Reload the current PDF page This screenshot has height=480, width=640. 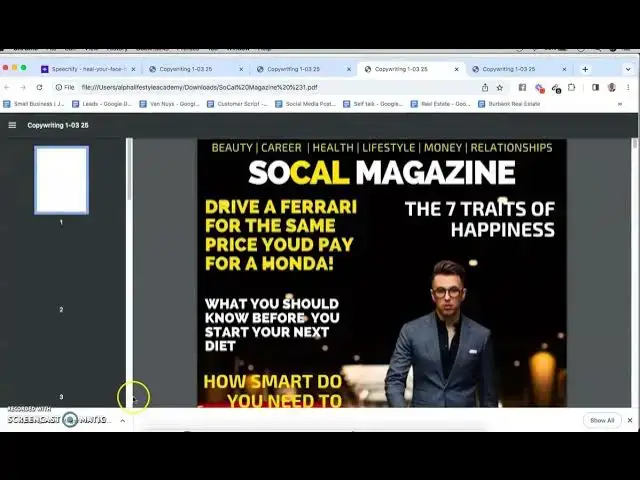coord(39,87)
